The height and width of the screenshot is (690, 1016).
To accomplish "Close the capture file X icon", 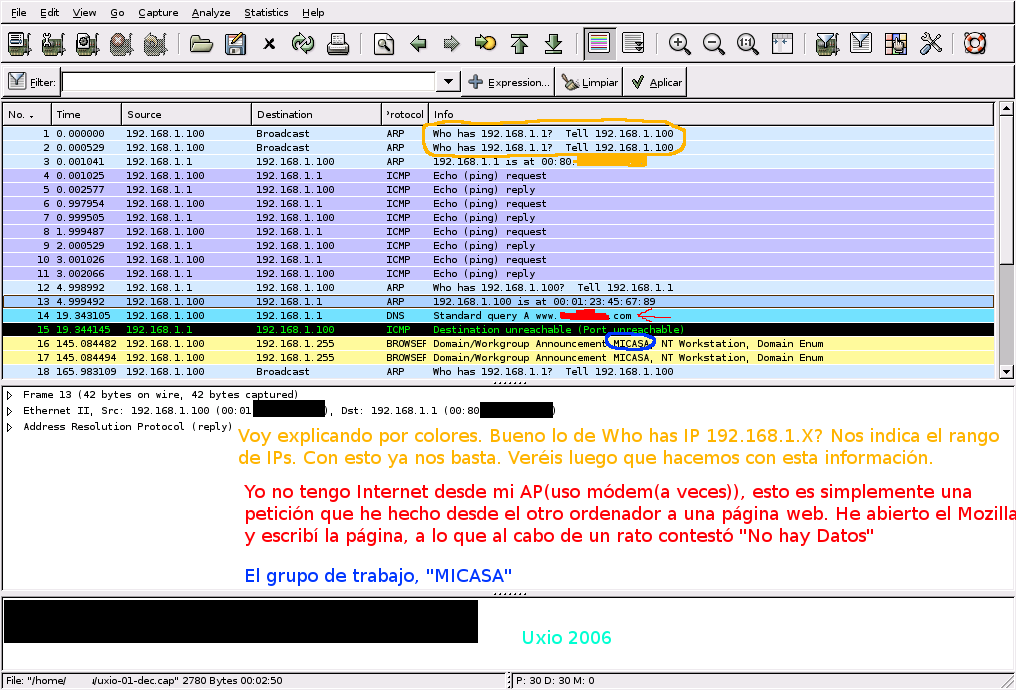I will coord(269,44).
